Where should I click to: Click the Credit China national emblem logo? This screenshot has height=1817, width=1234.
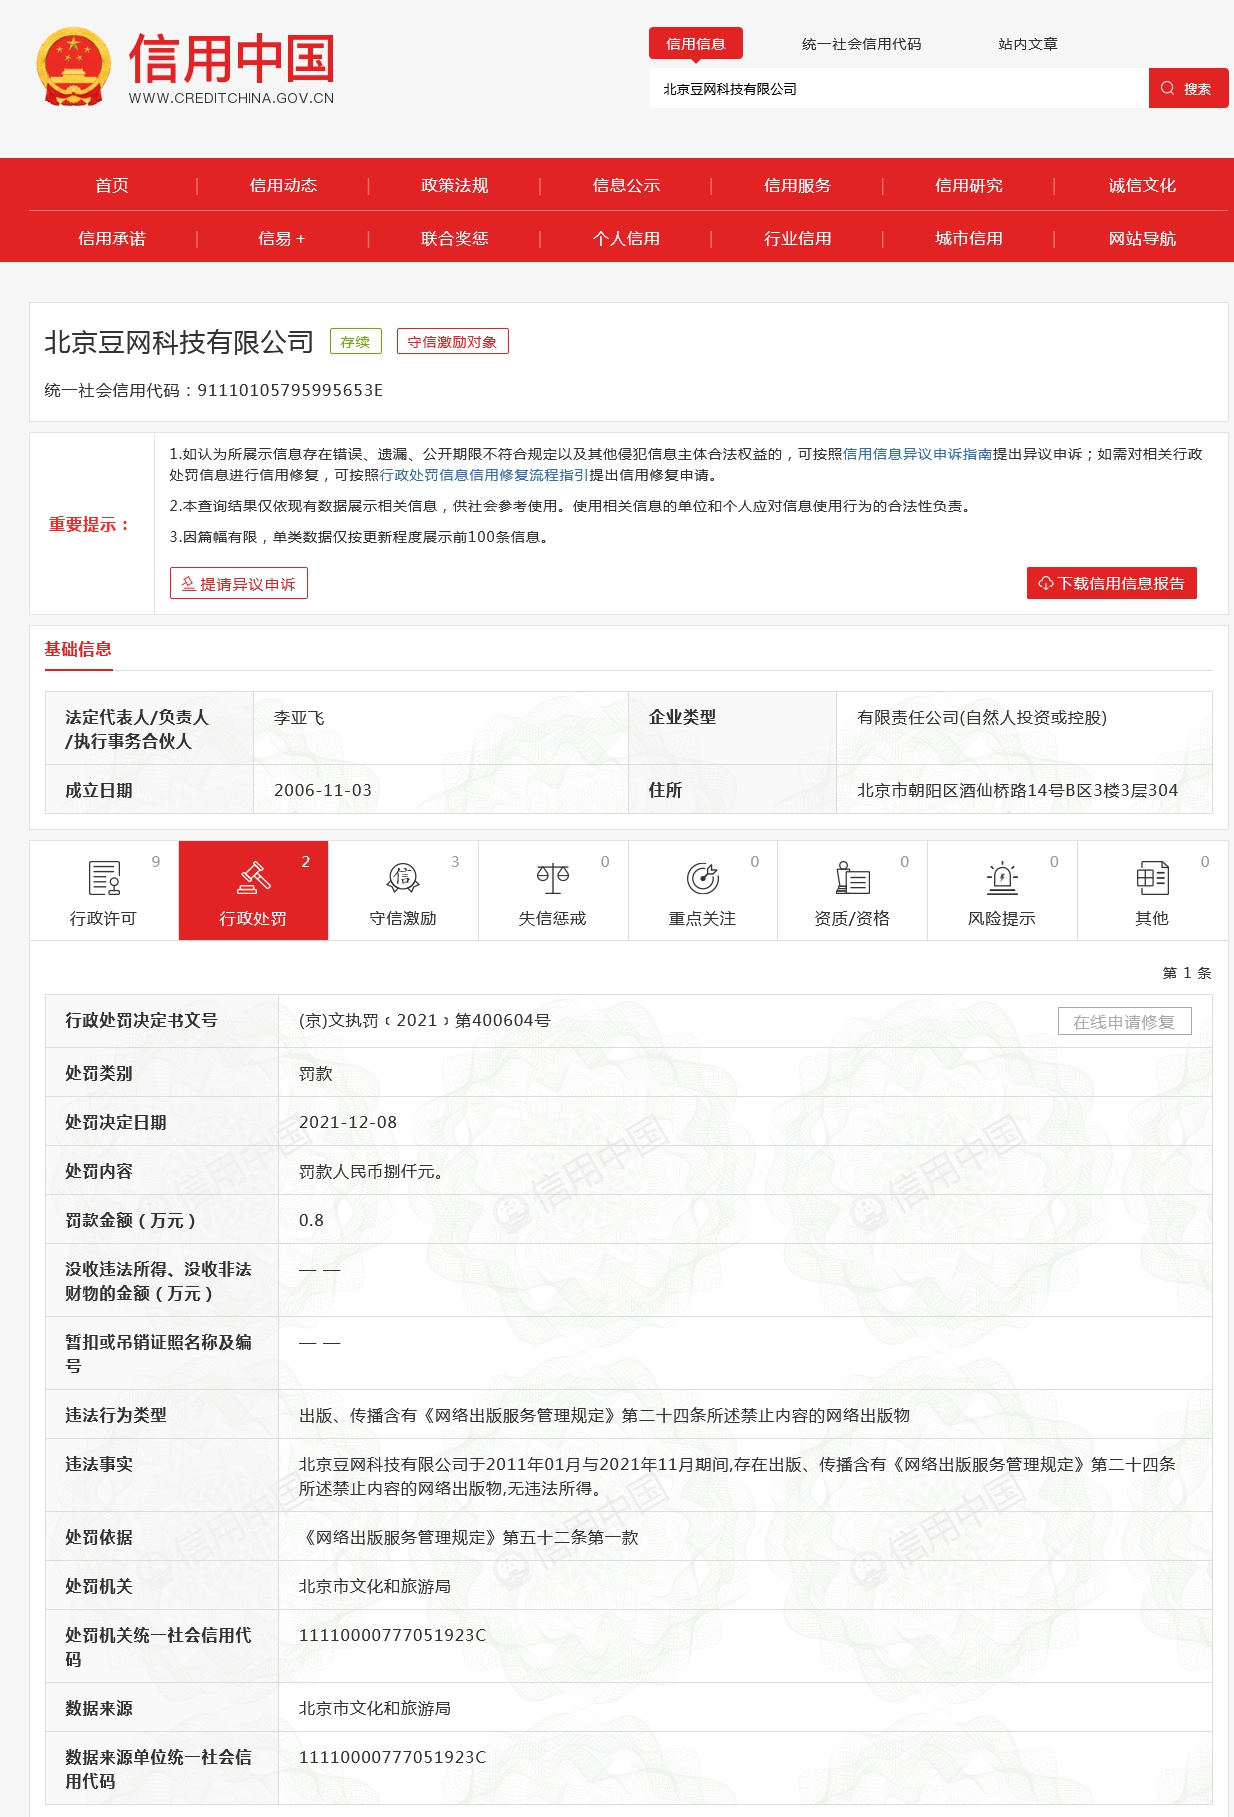coord(73,67)
